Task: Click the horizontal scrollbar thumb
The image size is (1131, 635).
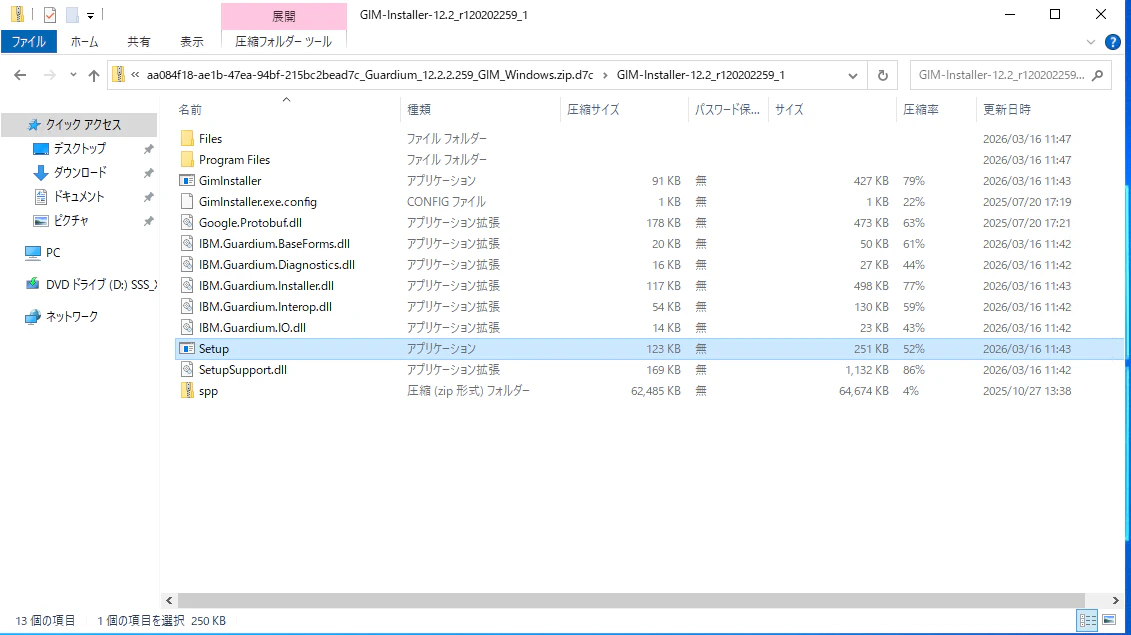Action: coord(631,600)
